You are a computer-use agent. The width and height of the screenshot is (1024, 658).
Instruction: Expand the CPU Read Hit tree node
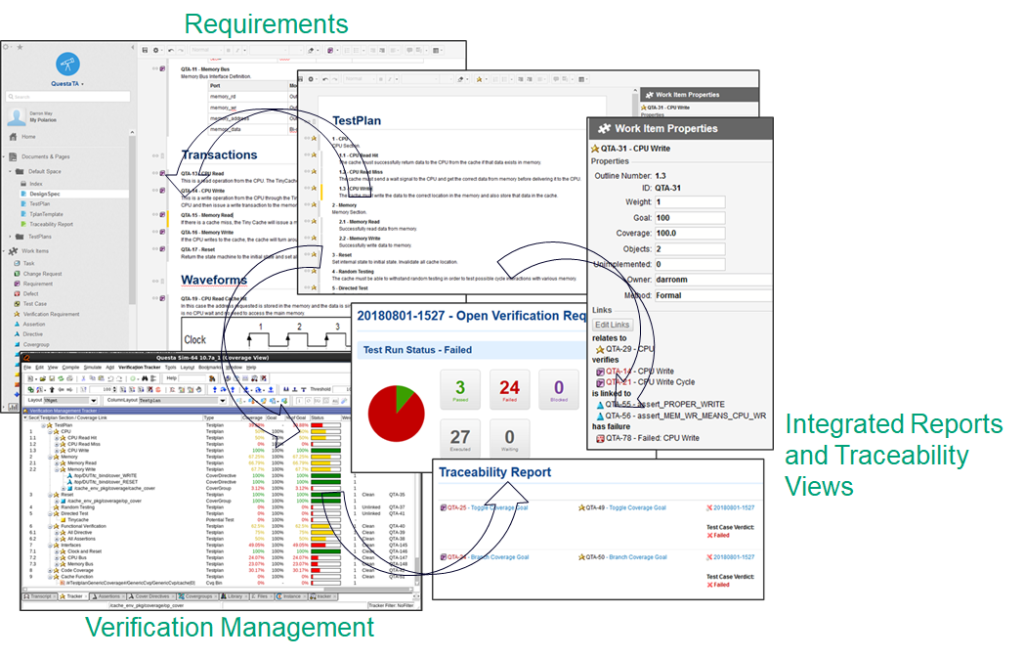coord(57,438)
